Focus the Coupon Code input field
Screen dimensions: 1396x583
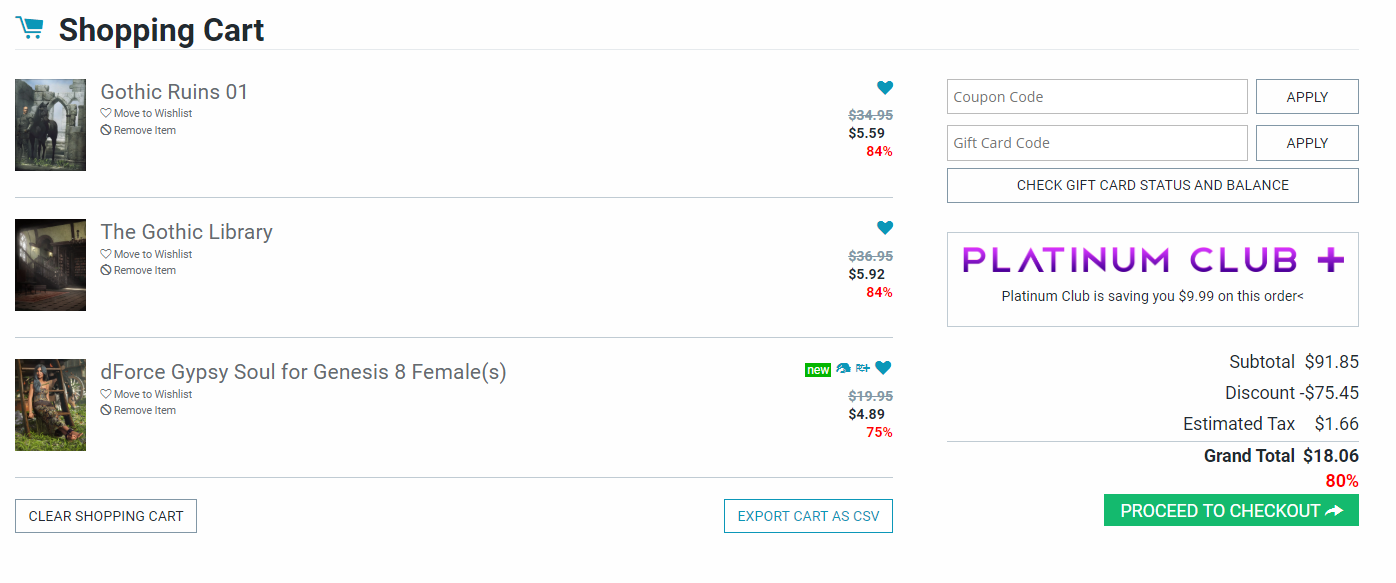click(1097, 97)
